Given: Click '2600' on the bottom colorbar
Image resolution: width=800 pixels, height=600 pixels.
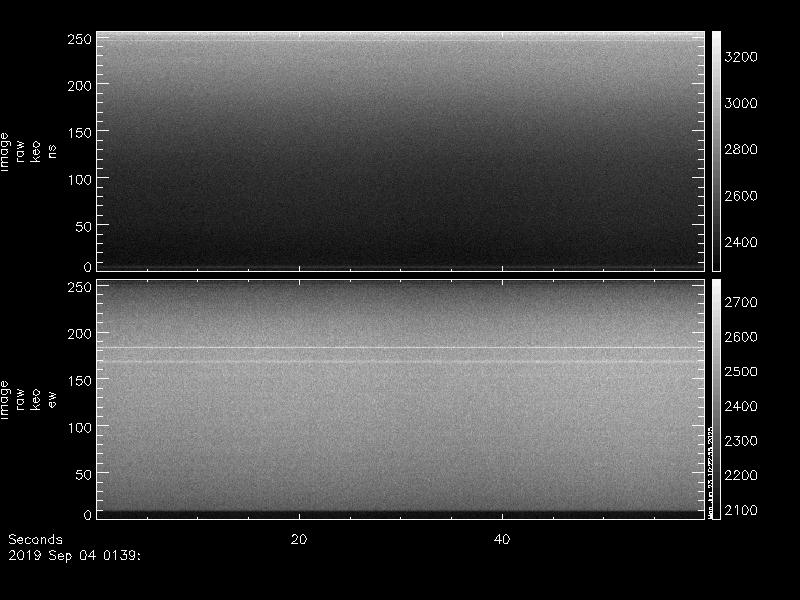Looking at the screenshot, I should click(x=741, y=337).
